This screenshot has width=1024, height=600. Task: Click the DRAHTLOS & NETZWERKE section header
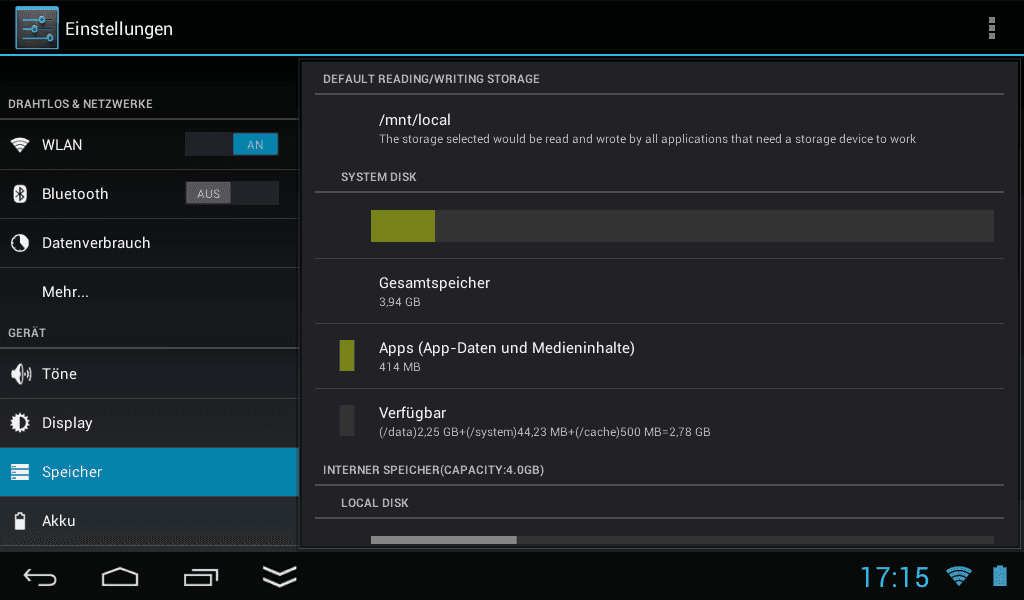80,104
